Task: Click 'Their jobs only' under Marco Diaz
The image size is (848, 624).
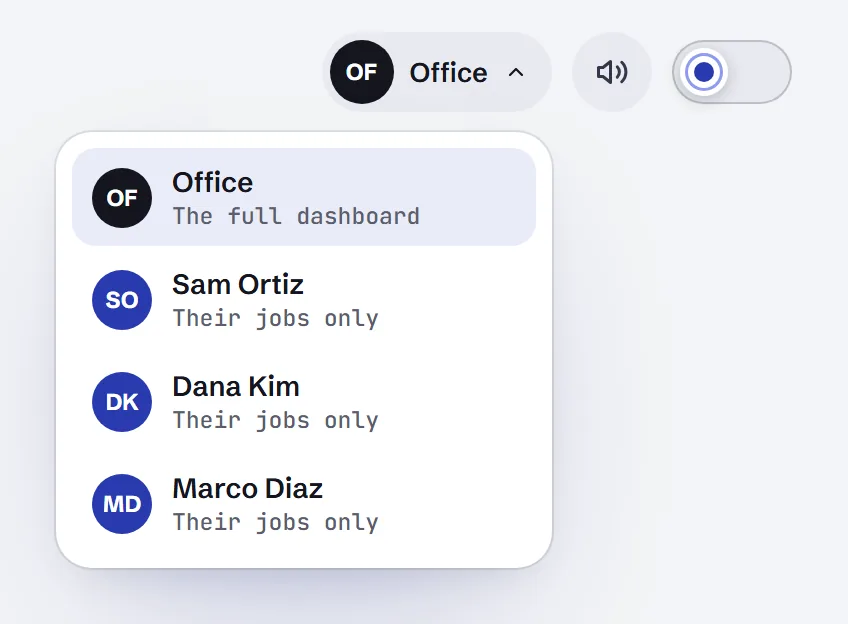Action: tap(275, 523)
